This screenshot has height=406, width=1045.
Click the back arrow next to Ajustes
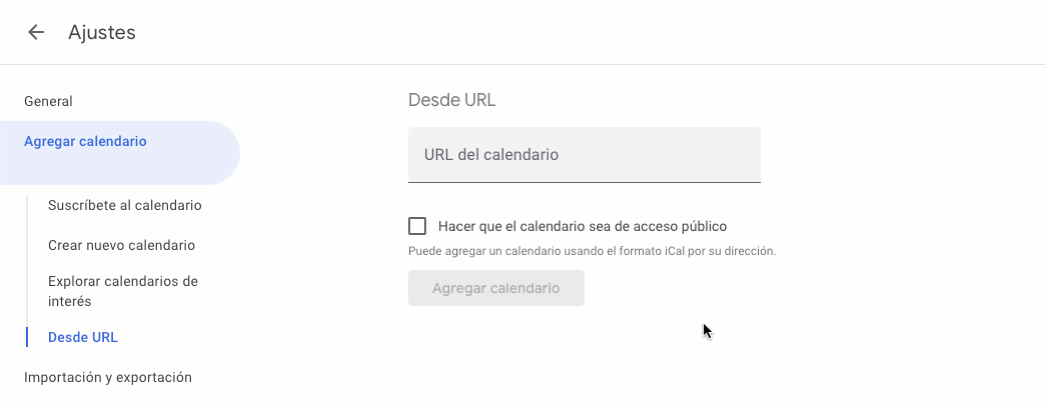36,32
